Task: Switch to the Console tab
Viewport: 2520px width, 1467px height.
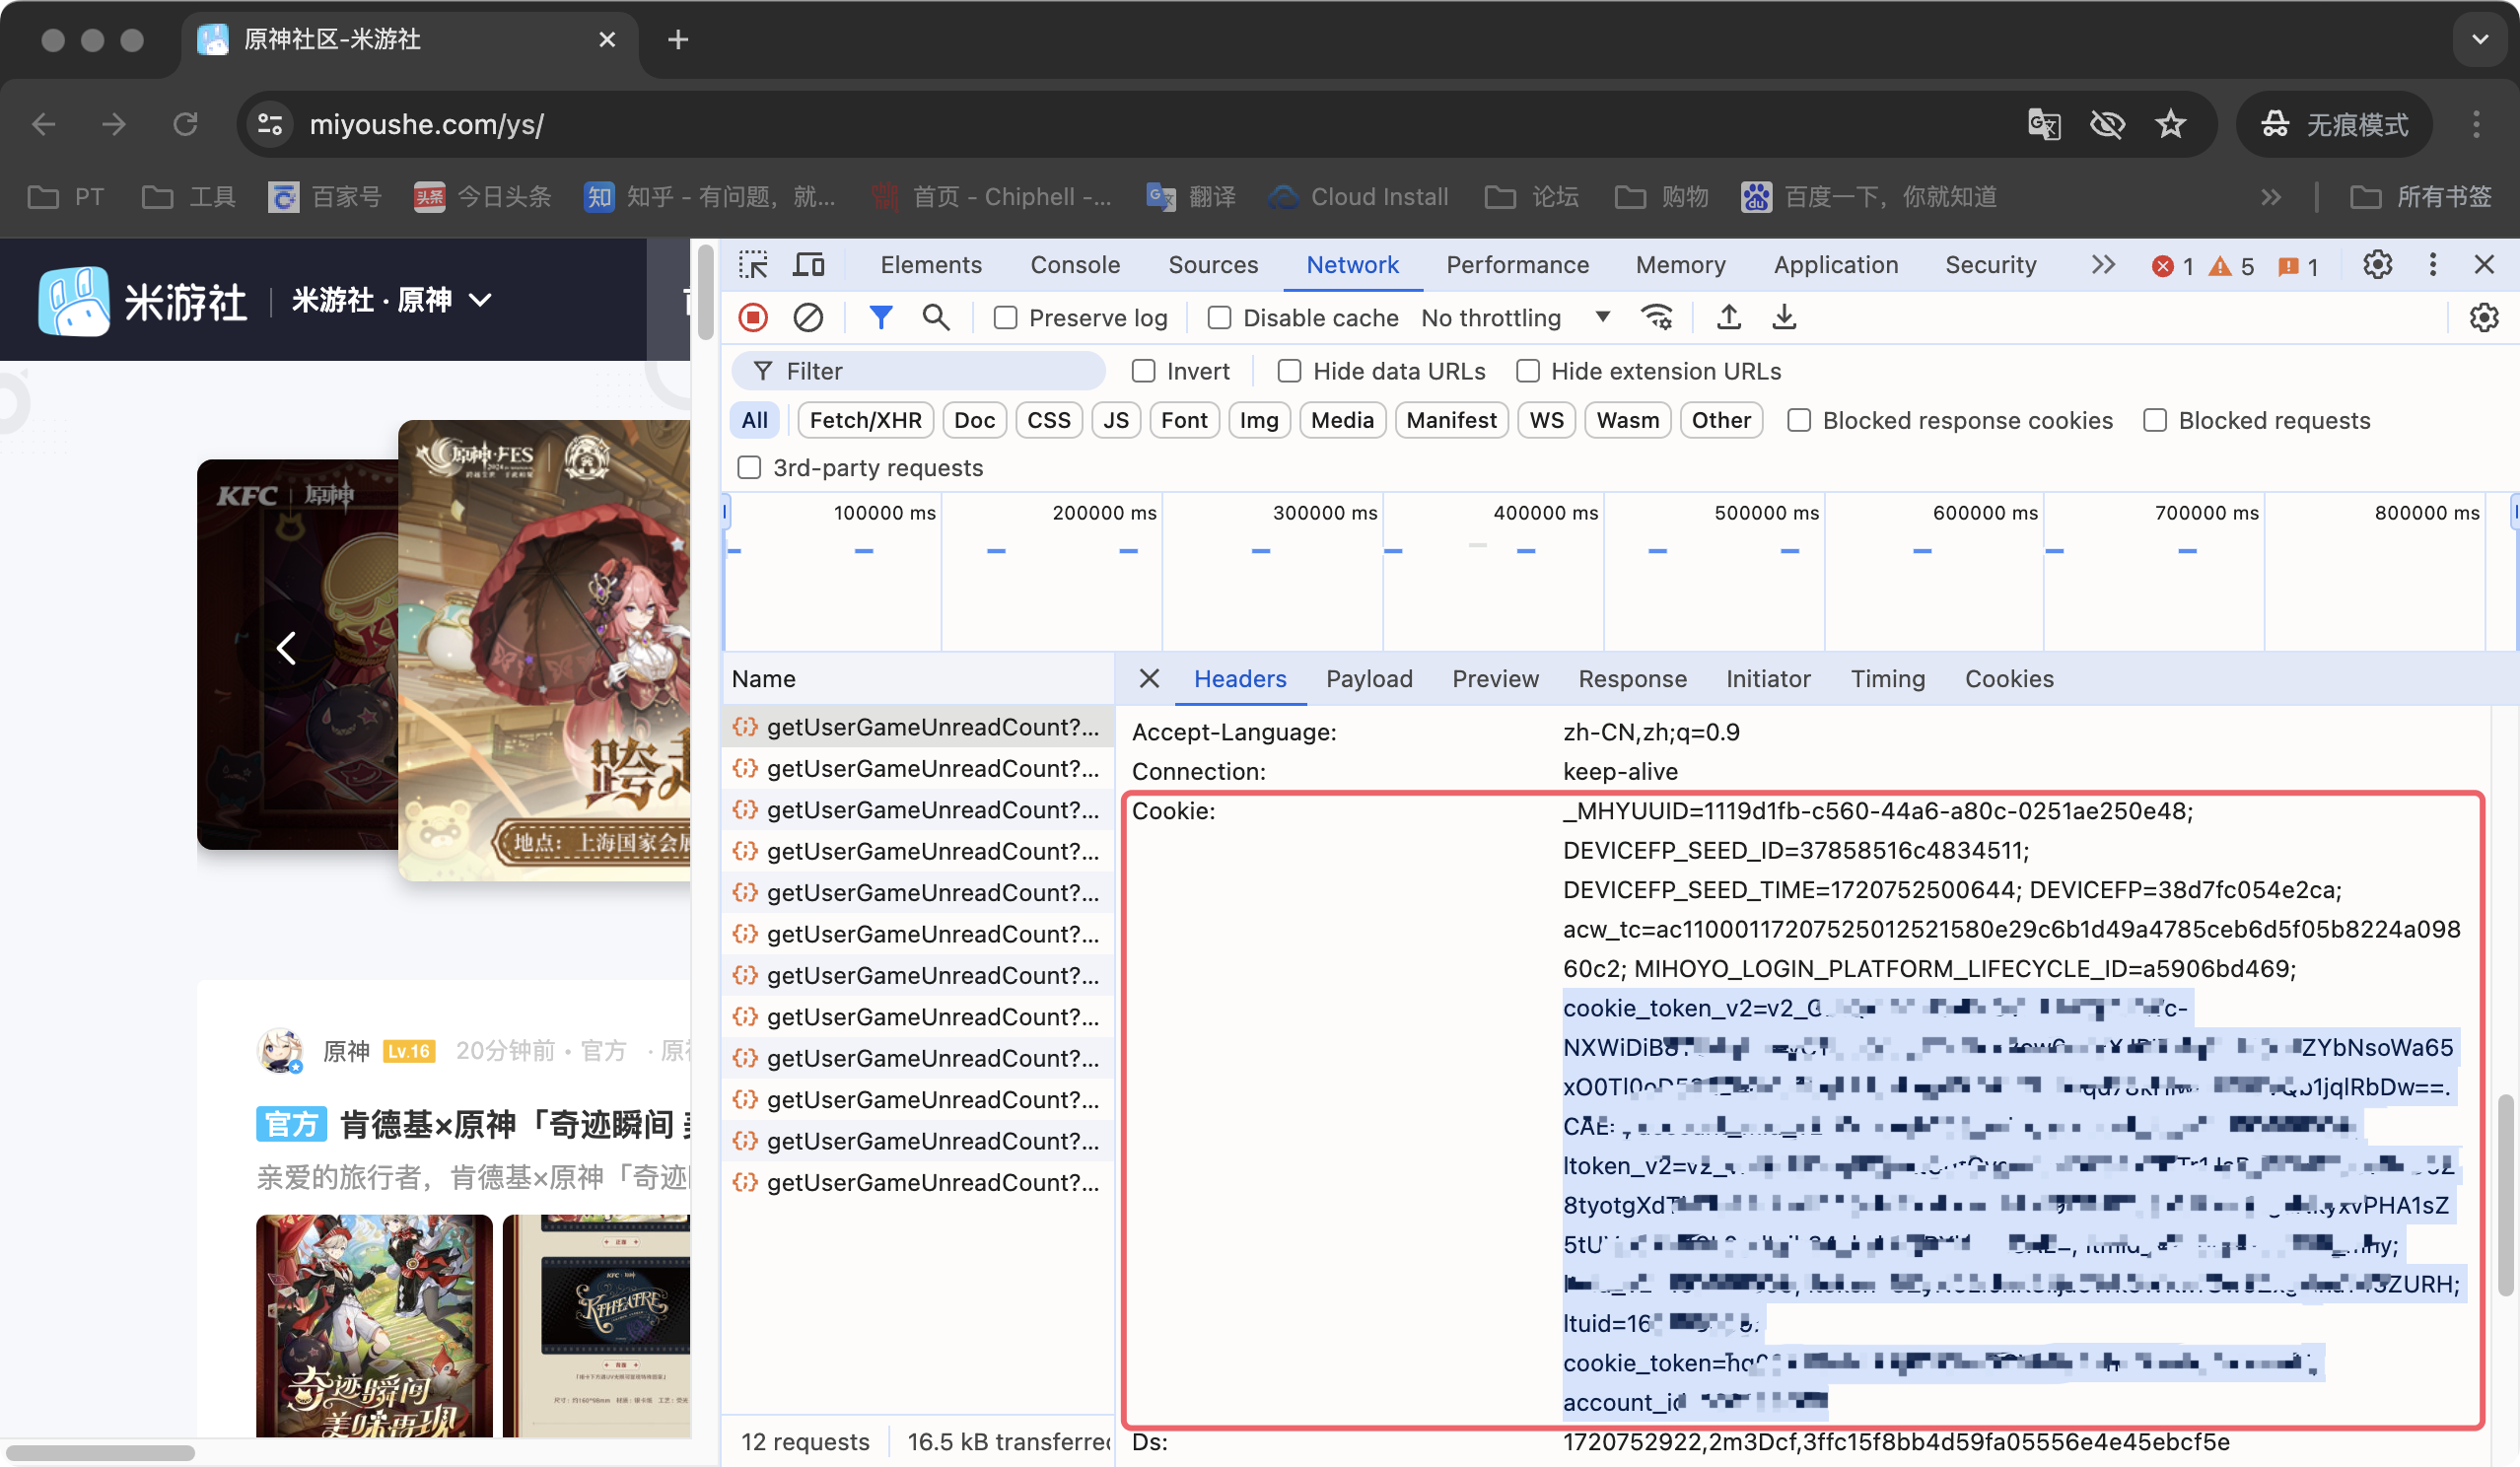Action: point(1075,265)
